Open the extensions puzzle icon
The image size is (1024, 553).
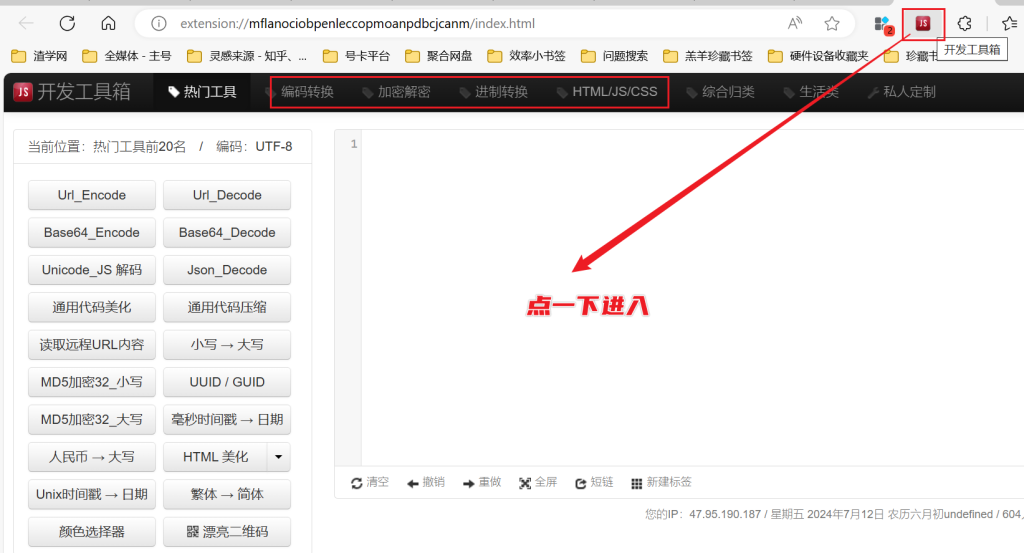[965, 24]
